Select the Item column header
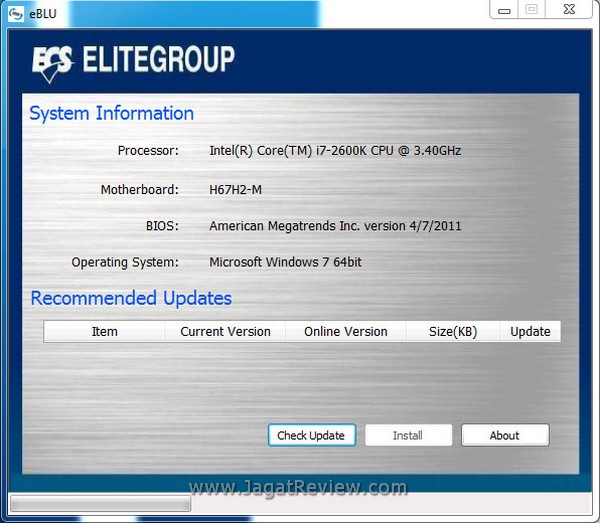The image size is (600, 523). pyautogui.click(x=104, y=331)
